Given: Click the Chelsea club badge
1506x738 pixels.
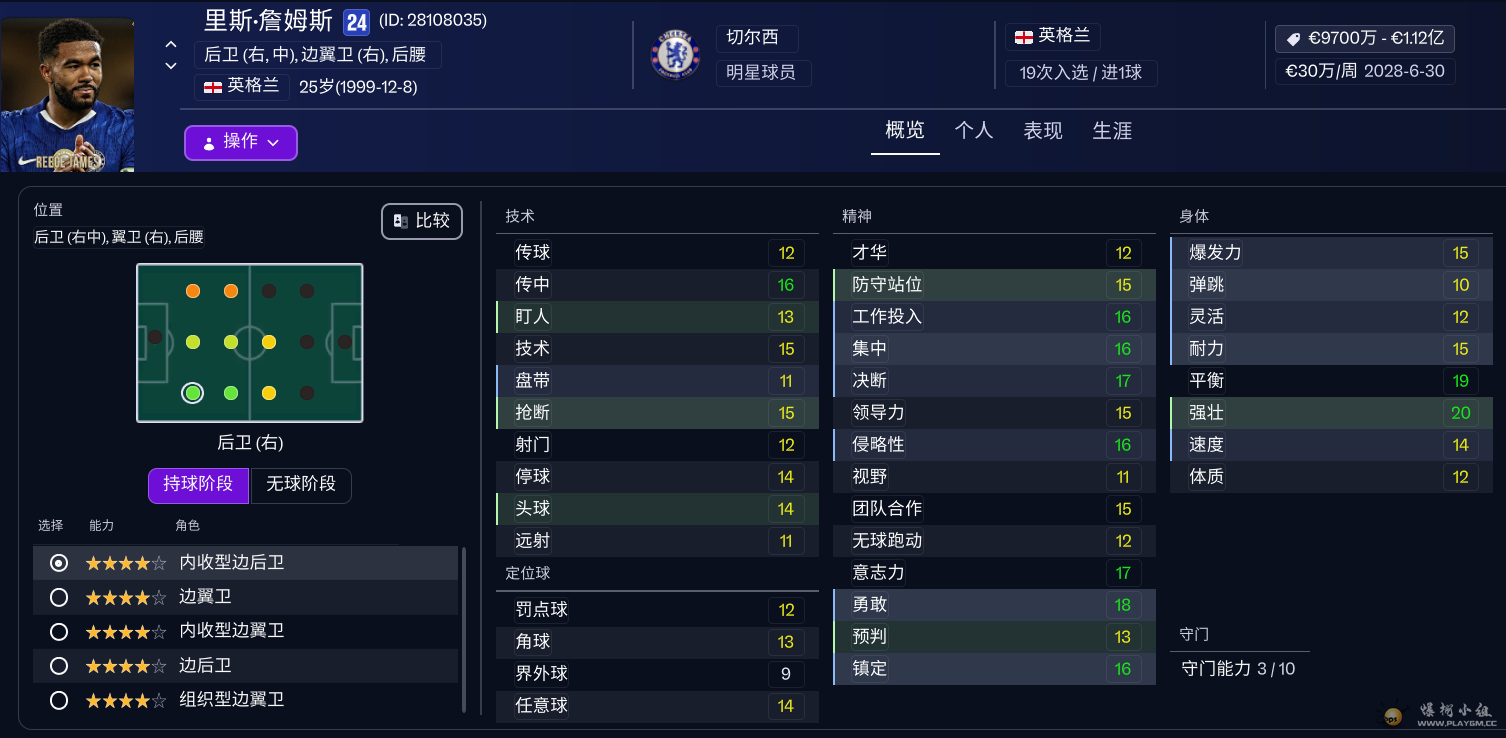Looking at the screenshot, I should pos(676,54).
